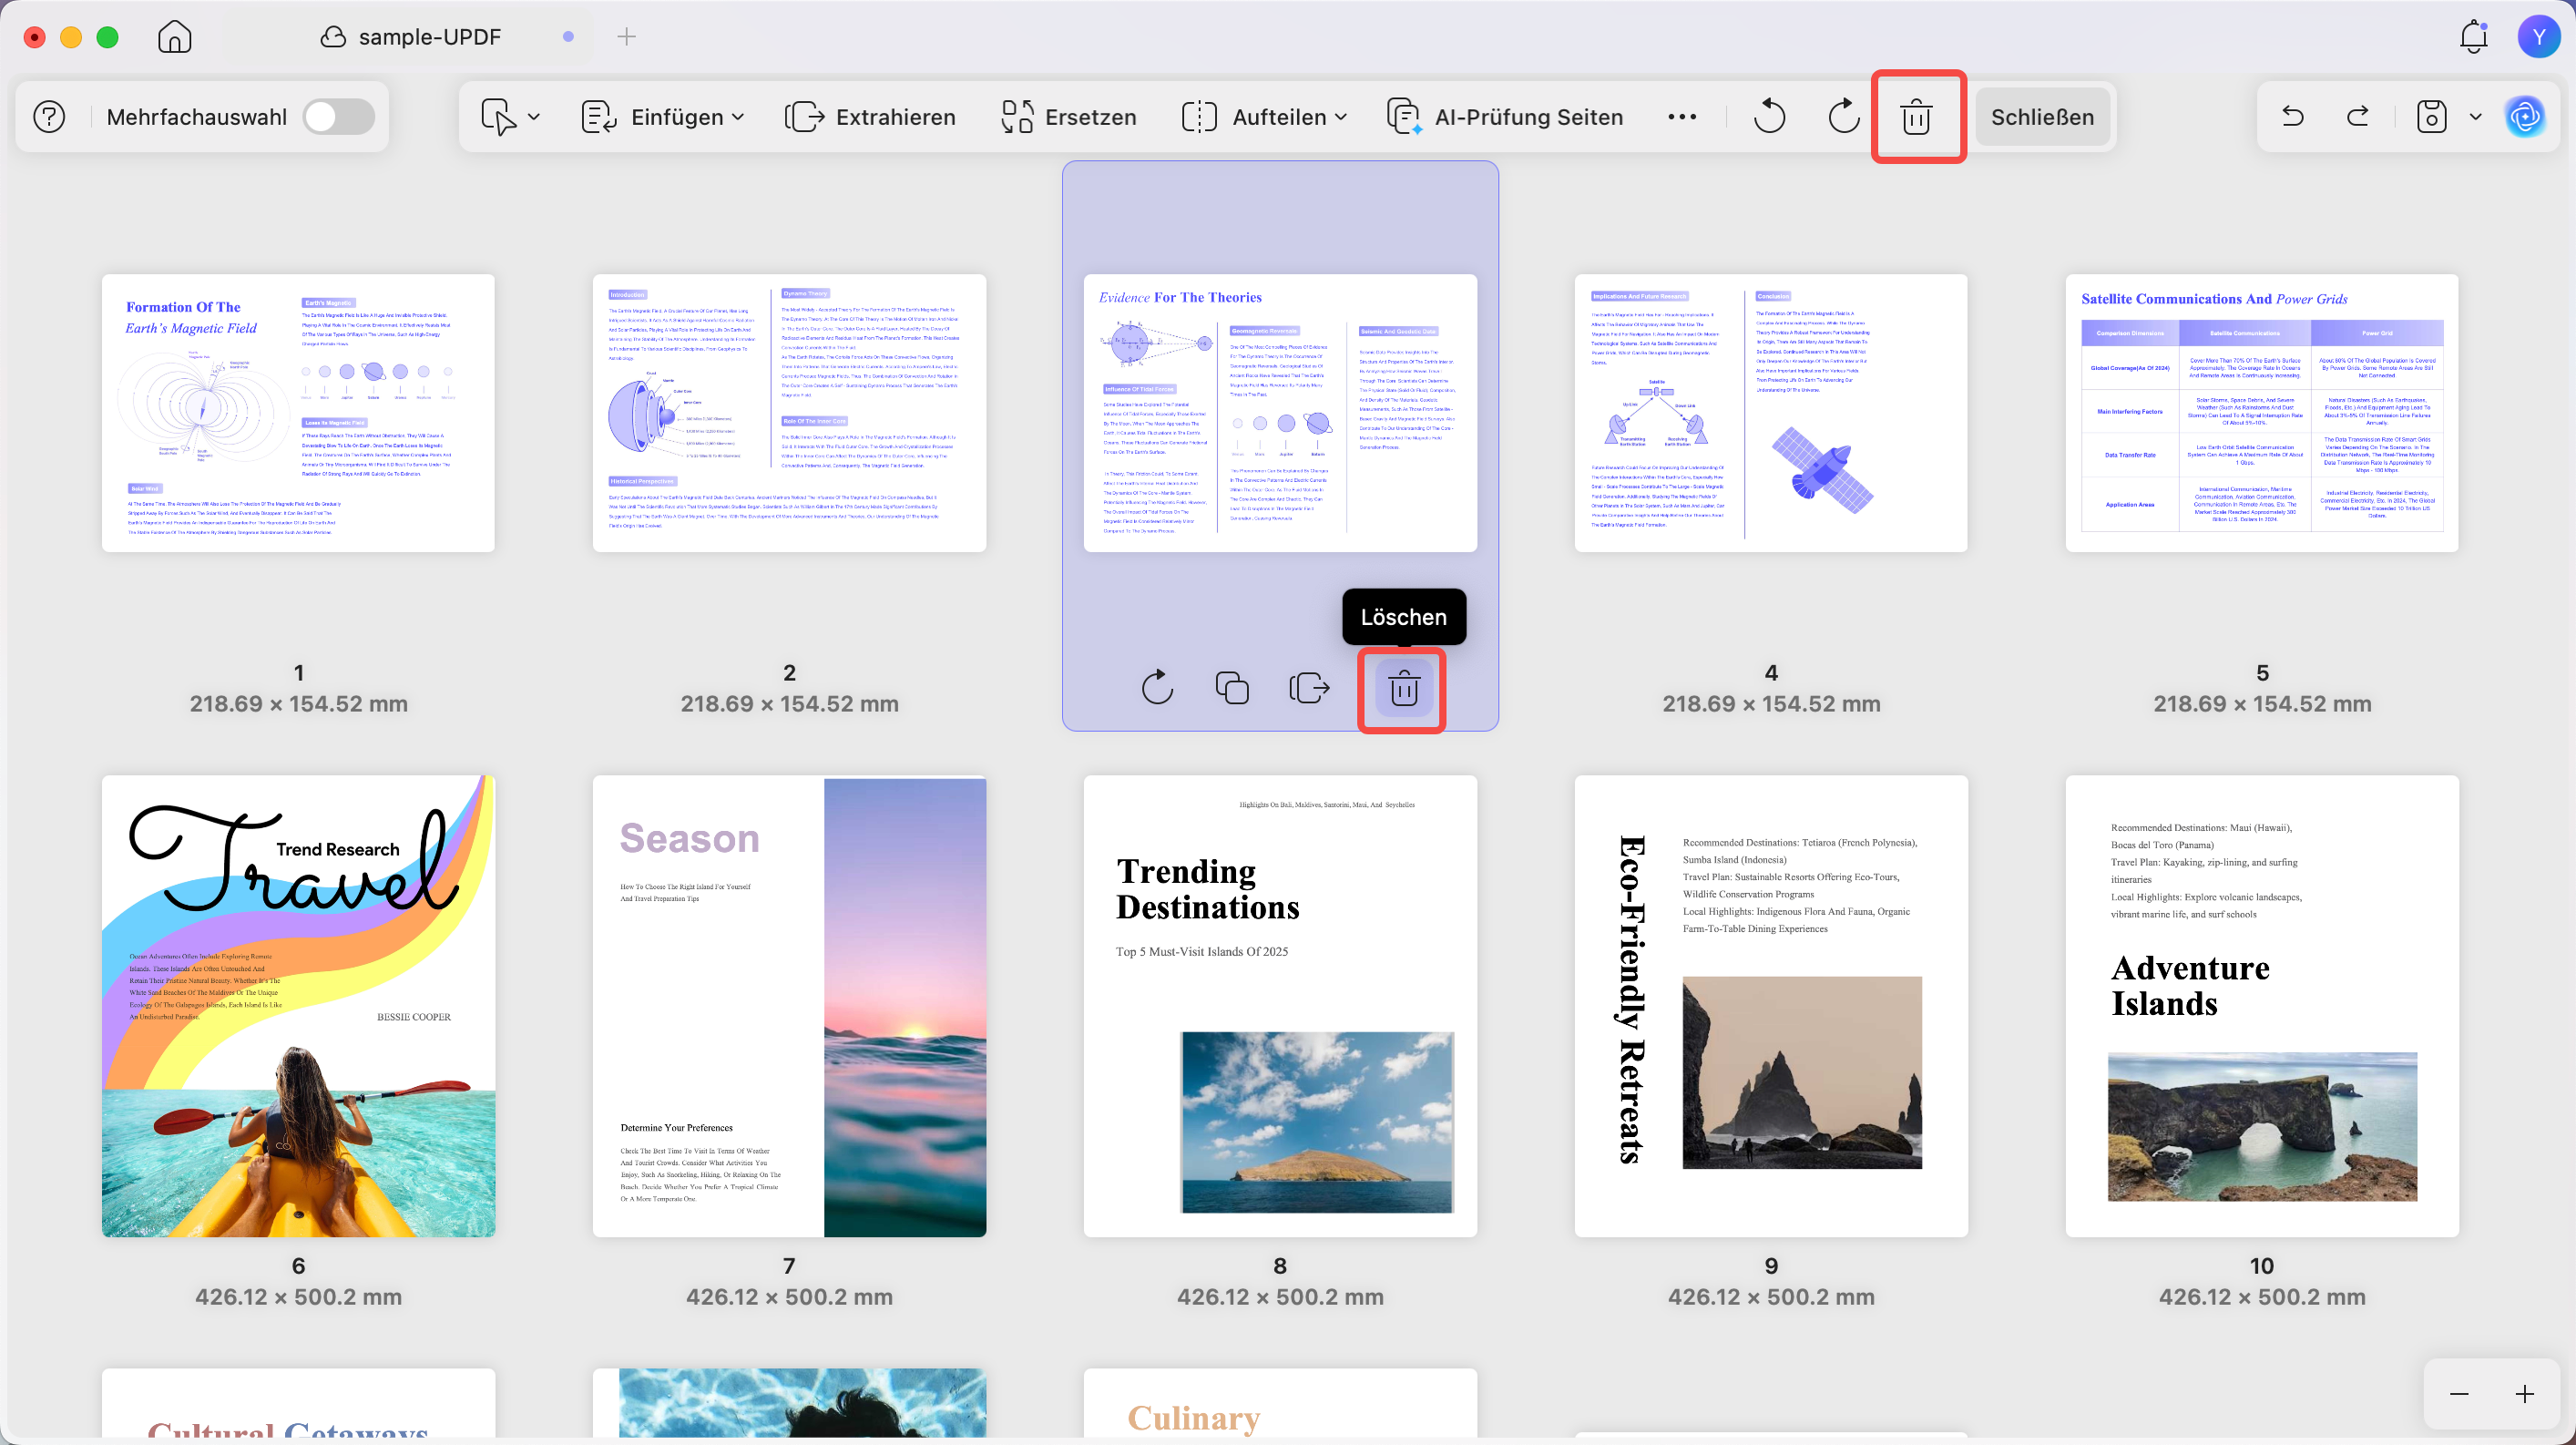Select the Culinary page thumbnail at bottom

tap(1280, 1403)
